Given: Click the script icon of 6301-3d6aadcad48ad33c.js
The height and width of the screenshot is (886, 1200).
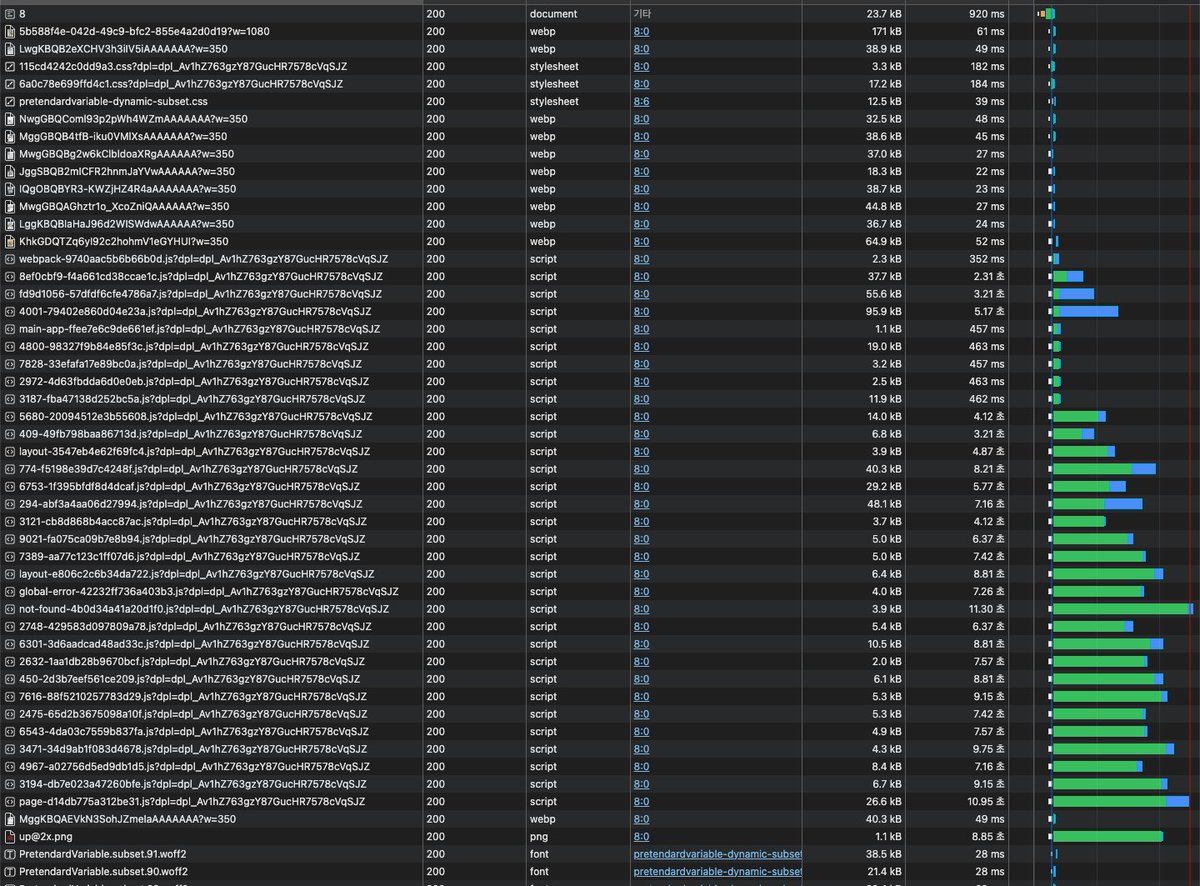Looking at the screenshot, I should click(10, 644).
